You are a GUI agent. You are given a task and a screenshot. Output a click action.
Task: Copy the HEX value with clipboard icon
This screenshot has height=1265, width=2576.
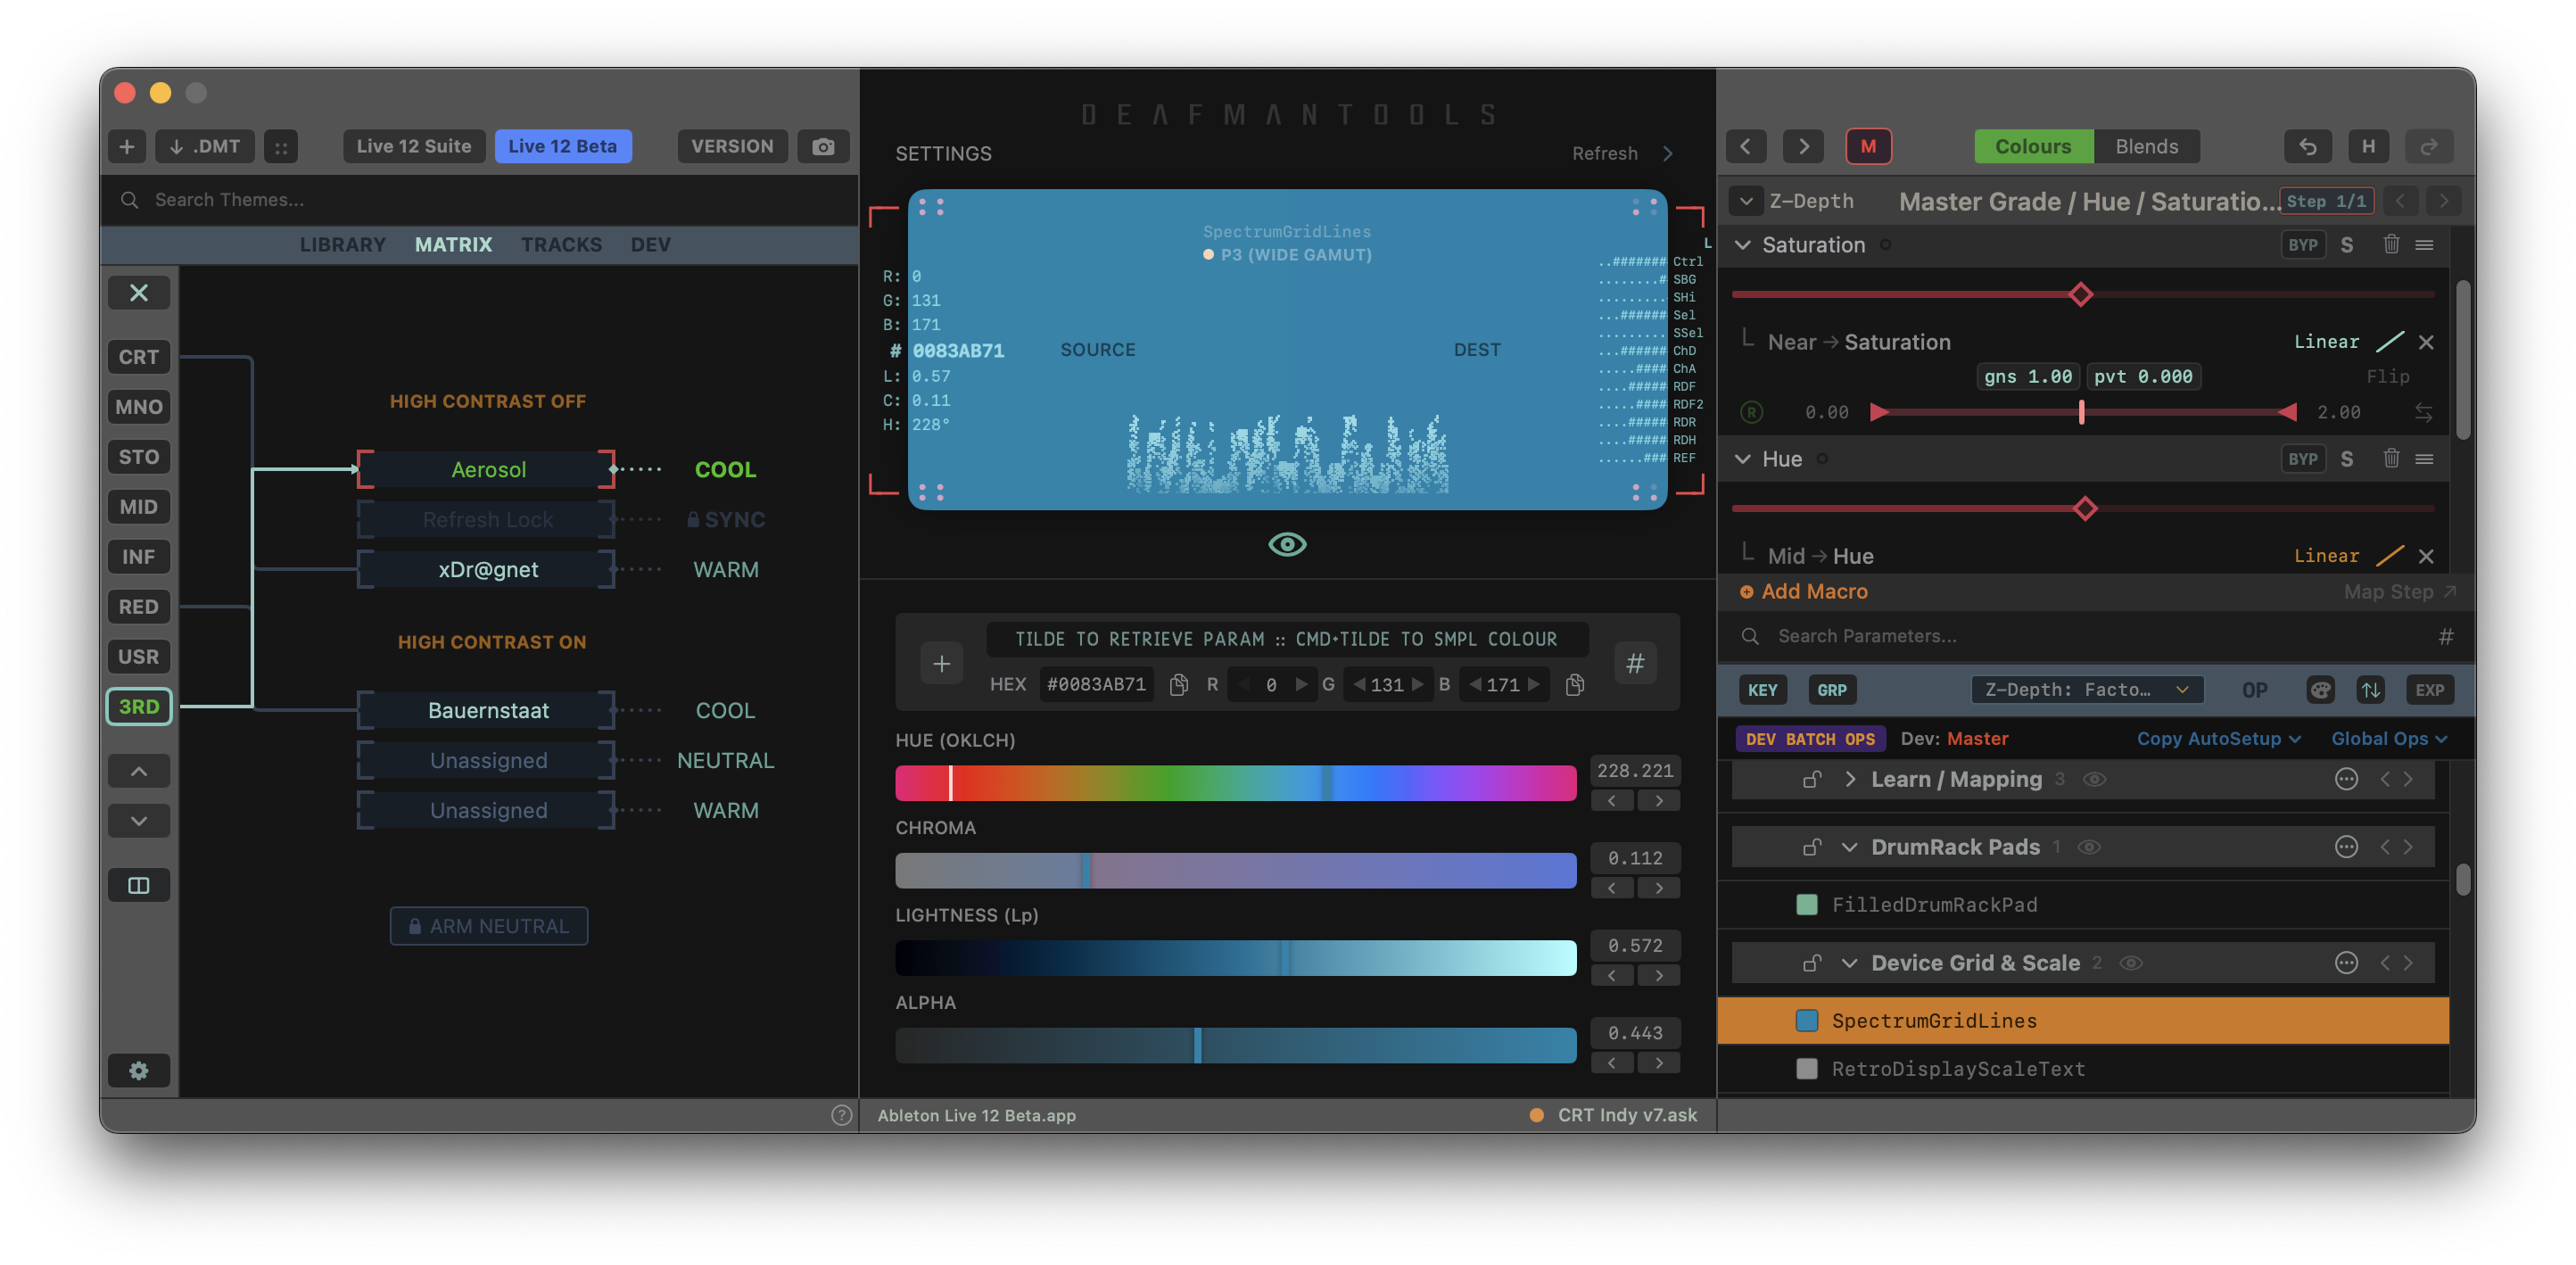pyautogui.click(x=1179, y=685)
